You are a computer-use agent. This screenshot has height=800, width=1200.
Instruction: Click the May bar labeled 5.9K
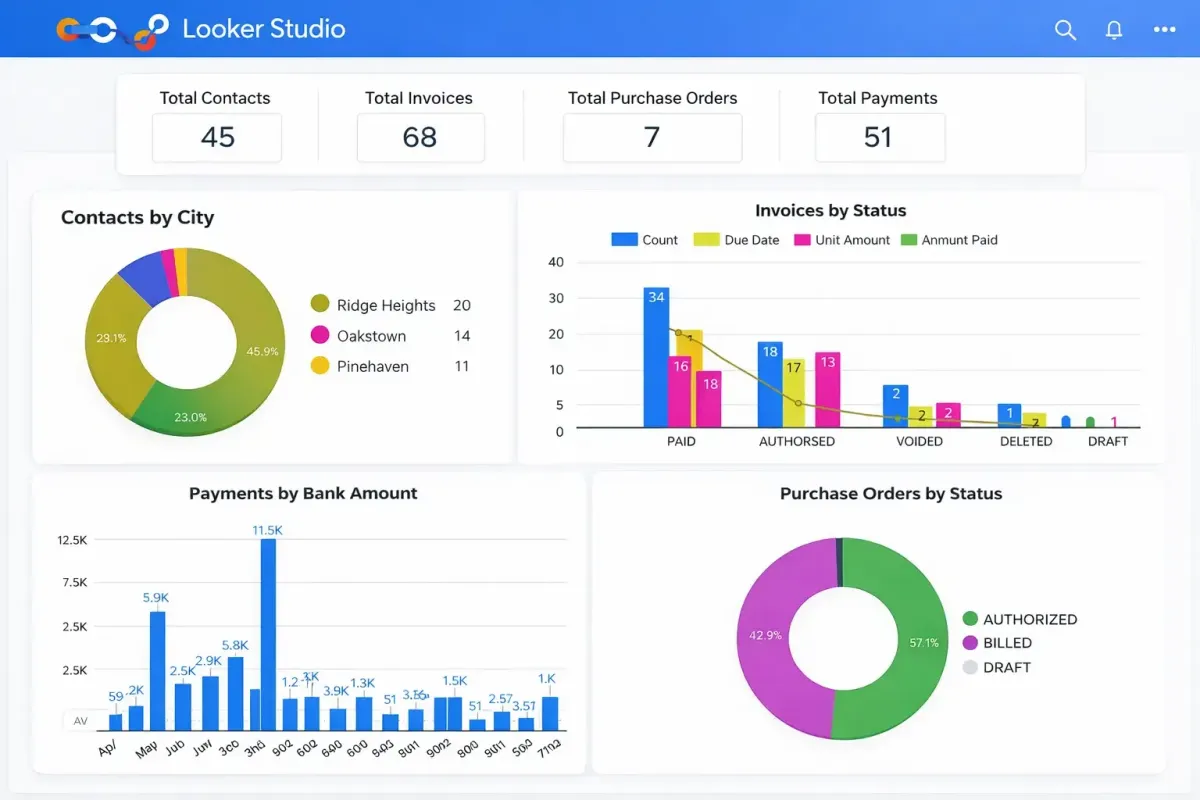157,671
